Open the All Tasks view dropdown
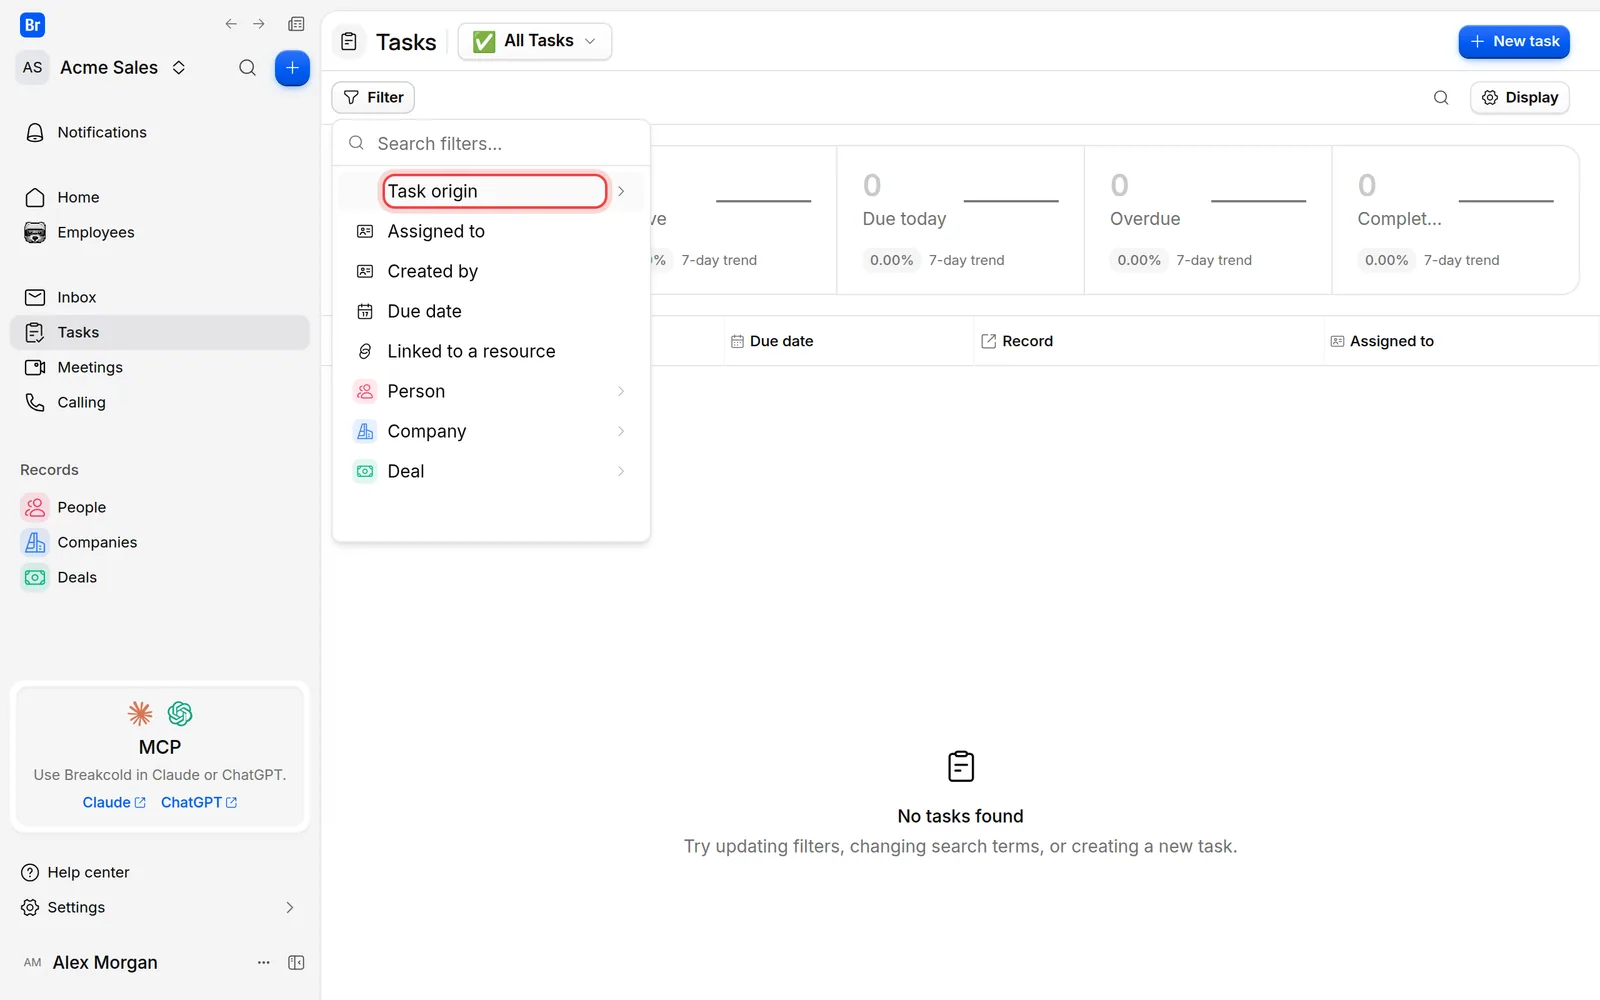Image resolution: width=1600 pixels, height=1000 pixels. pos(535,41)
